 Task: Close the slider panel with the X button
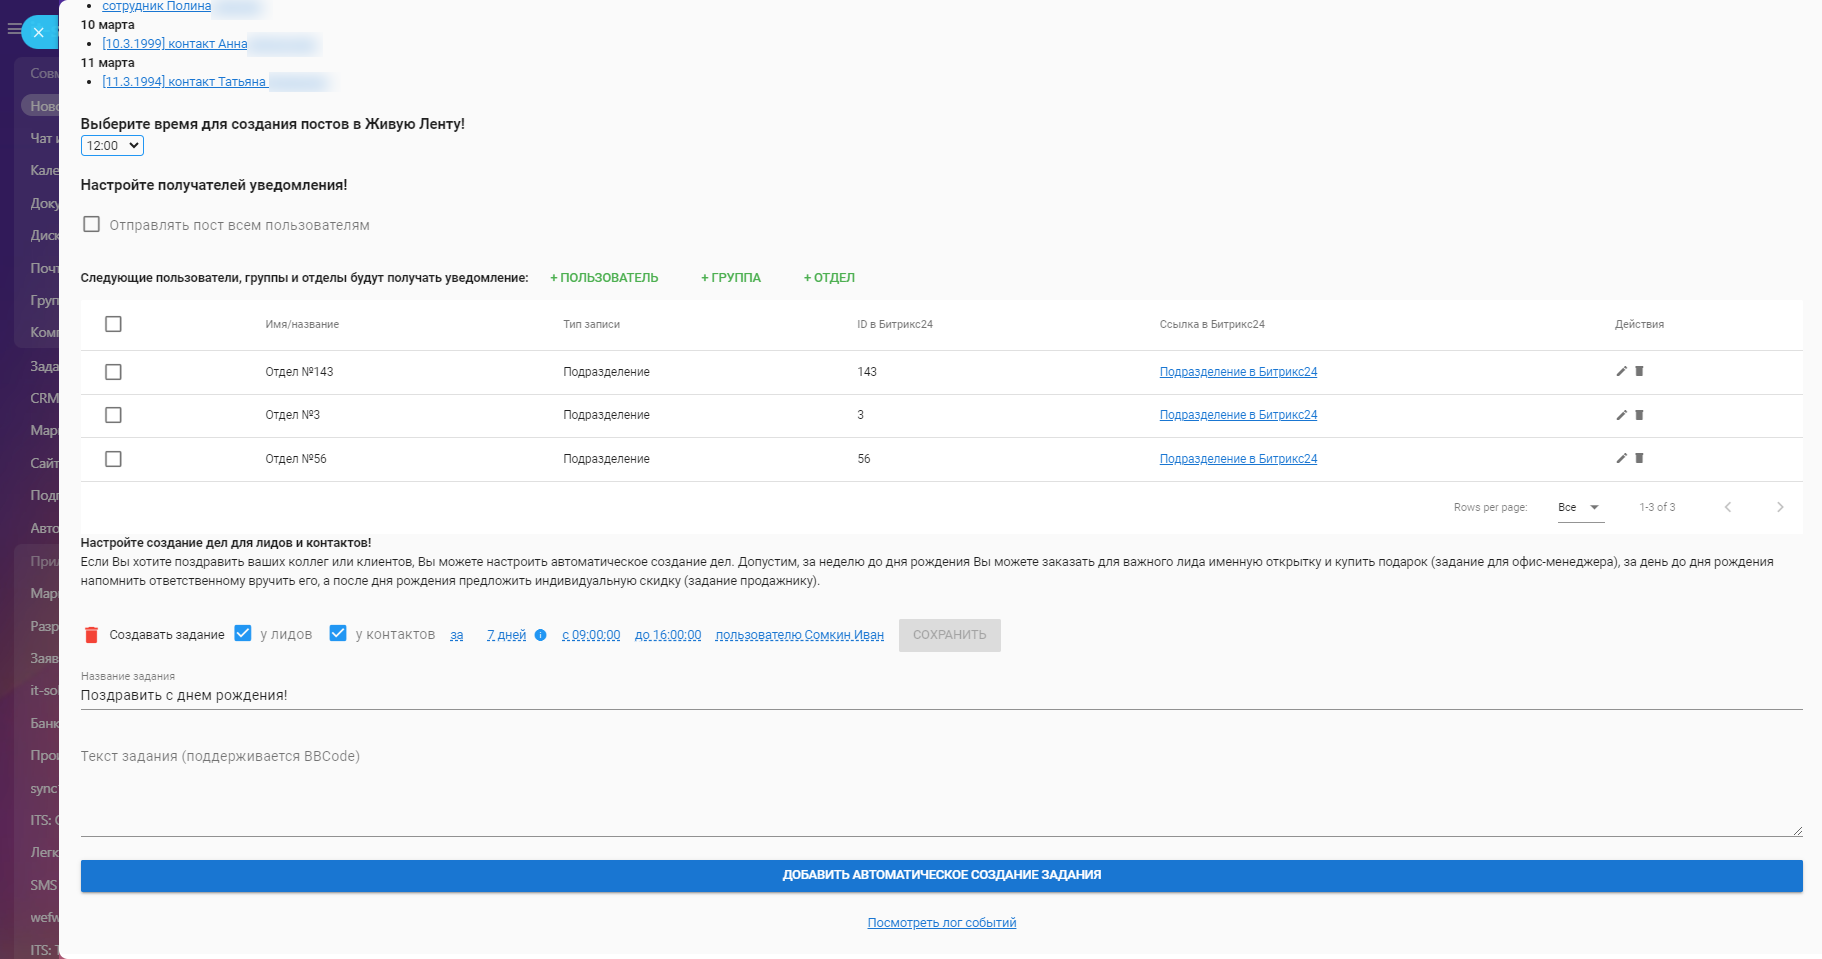point(38,32)
